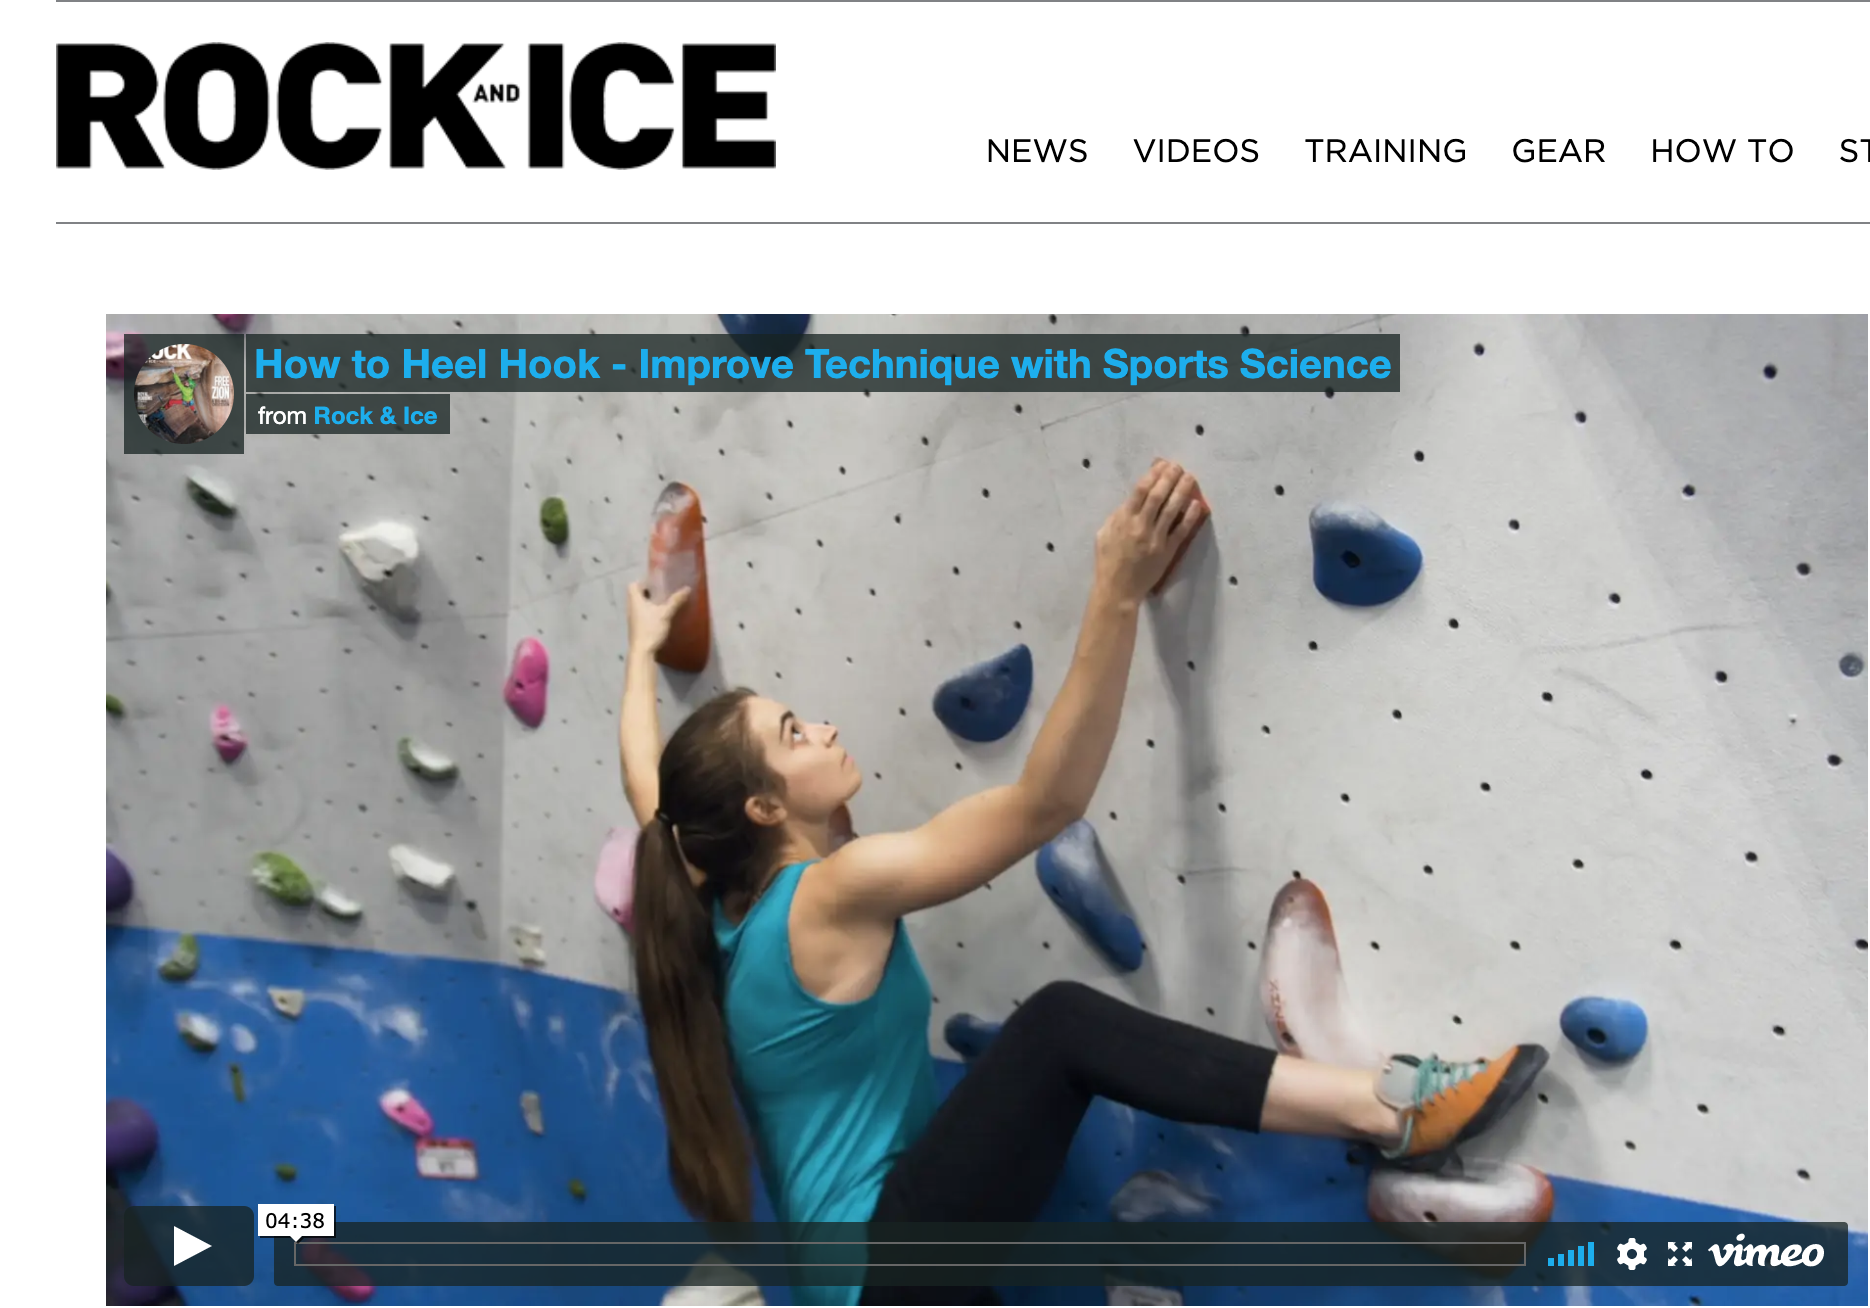Open the Rock and Ice logo homepage
This screenshot has height=1308, width=1870.
tap(416, 106)
